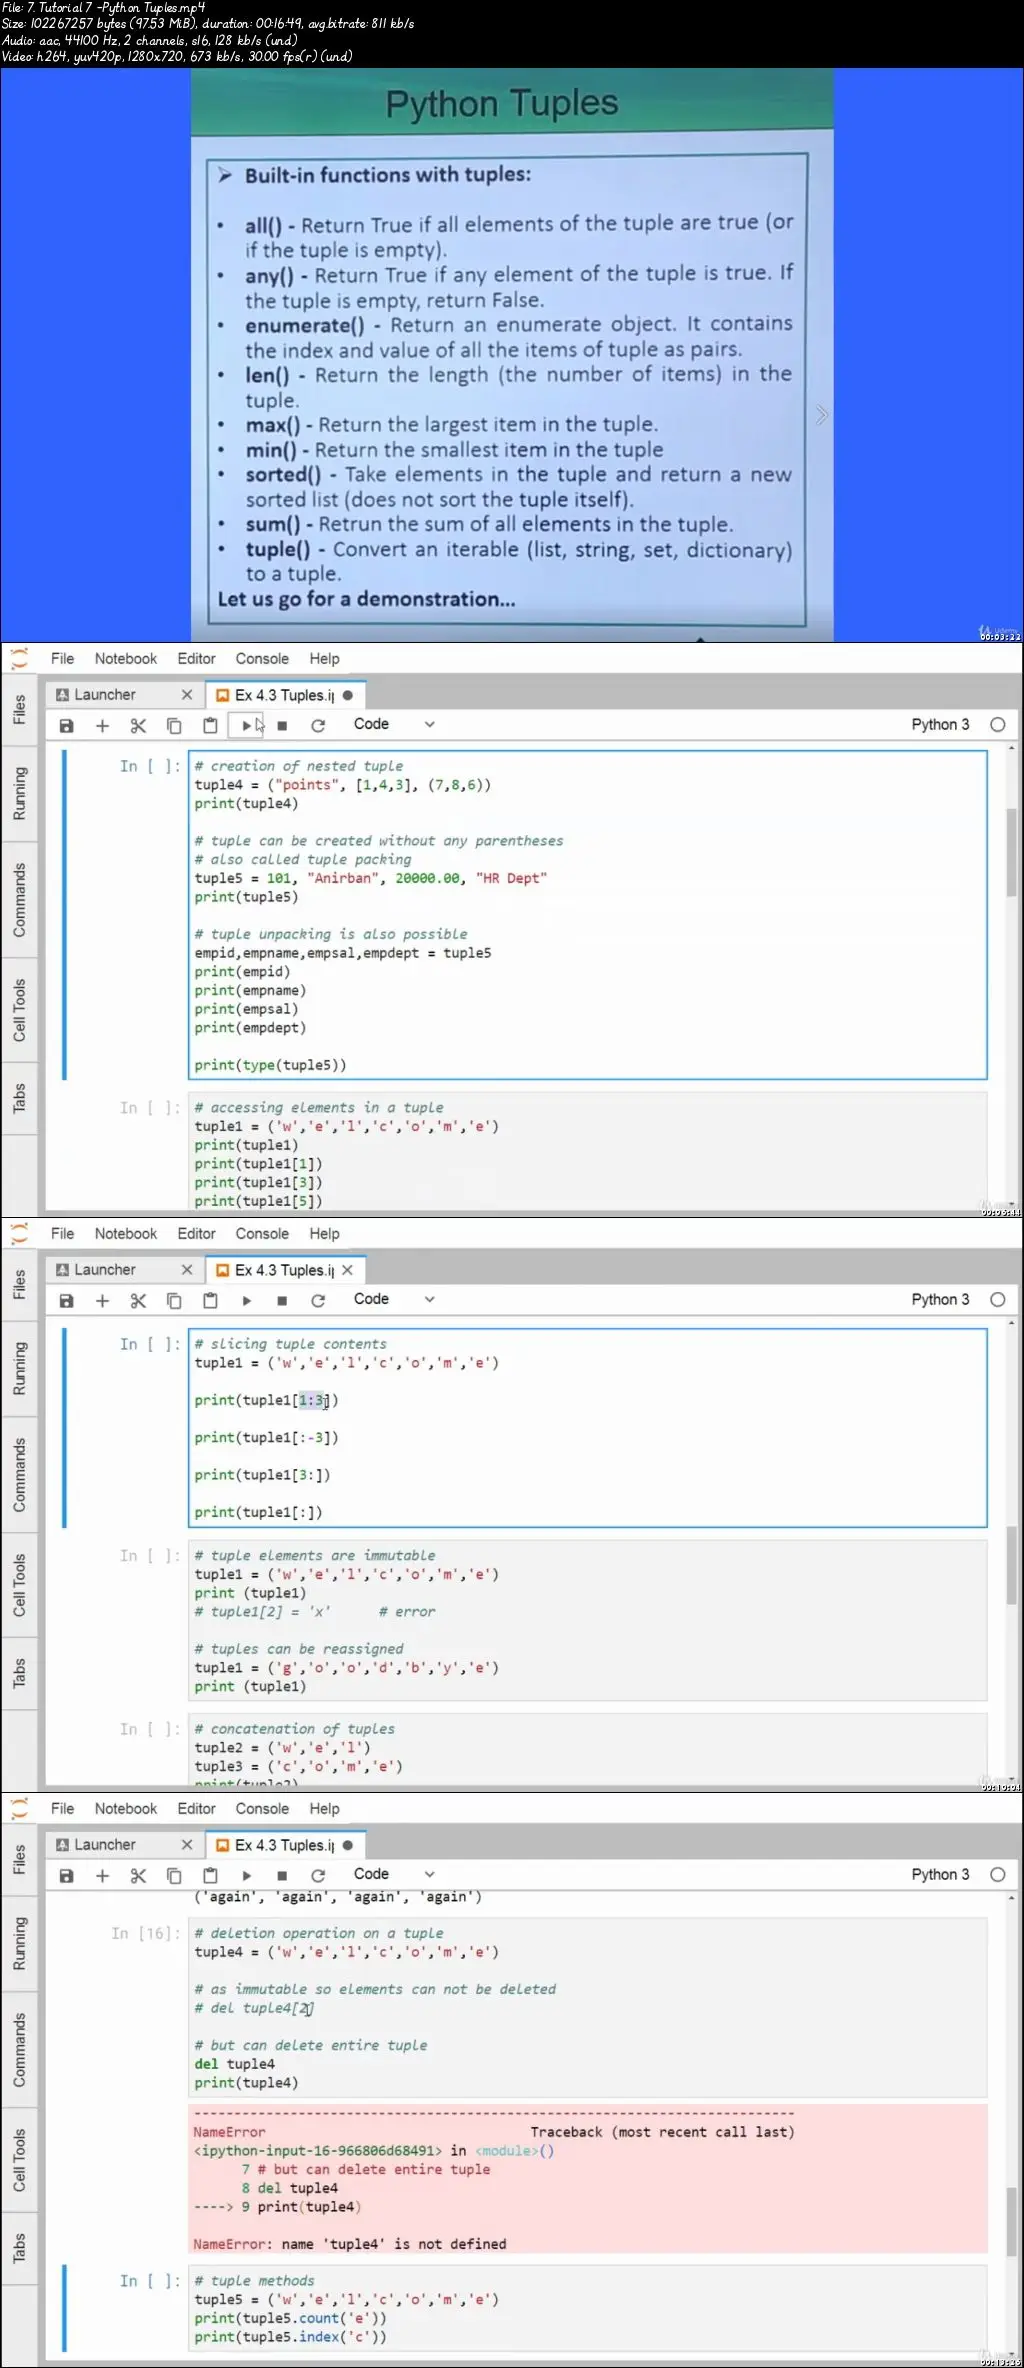
Task: Save the notebook in the slicing tuple contents frame
Action: pos(67,1301)
